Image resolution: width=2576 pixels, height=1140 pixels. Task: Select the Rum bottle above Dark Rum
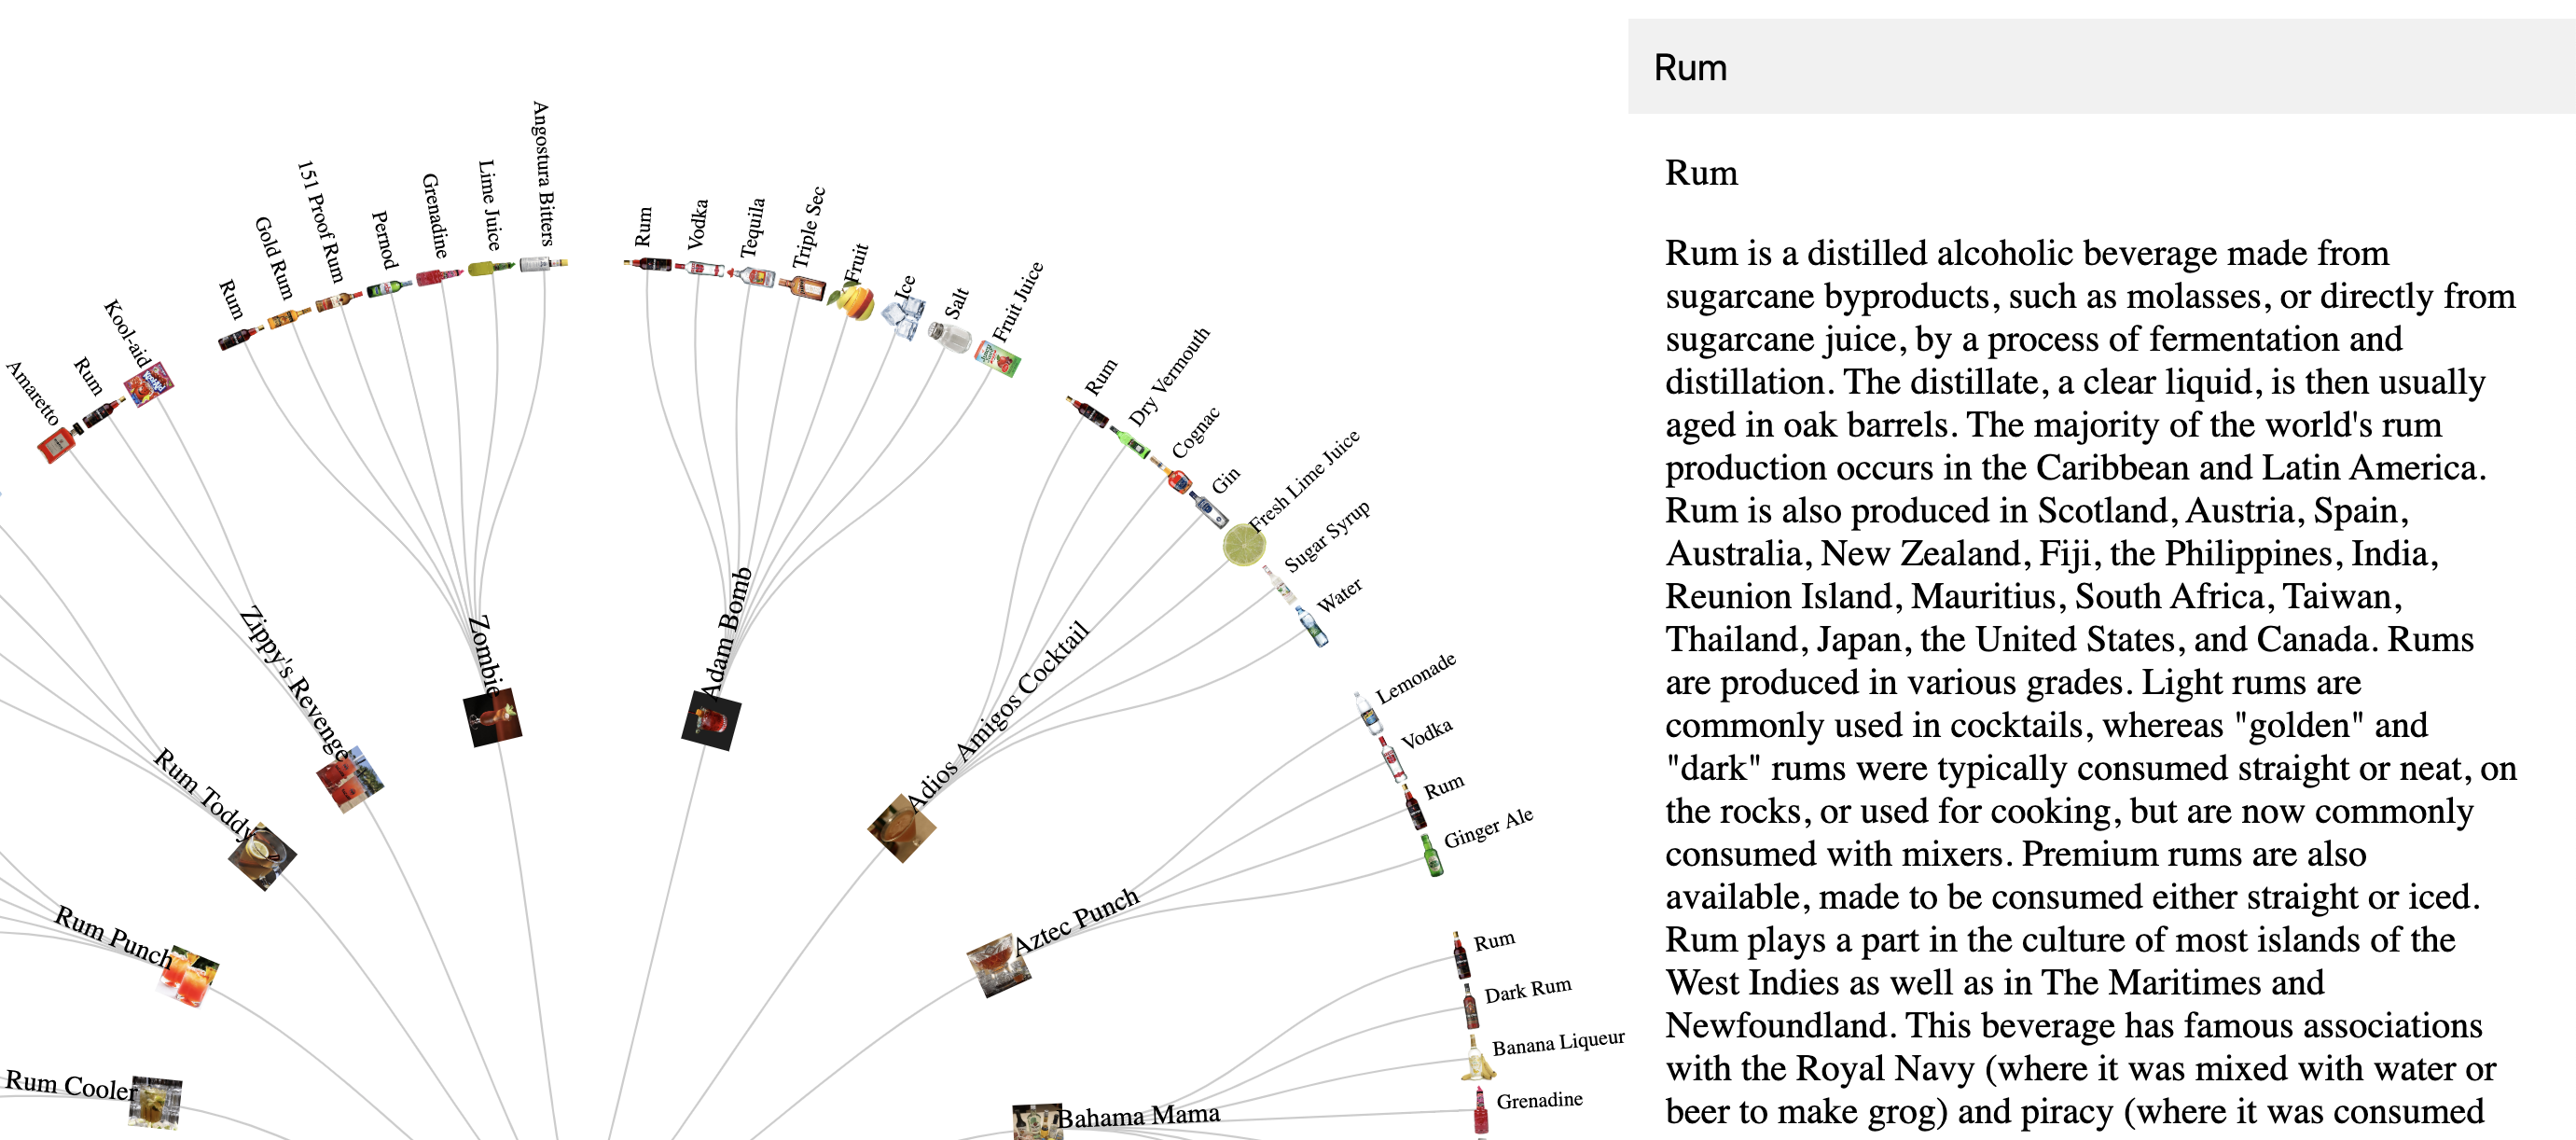click(x=1461, y=955)
